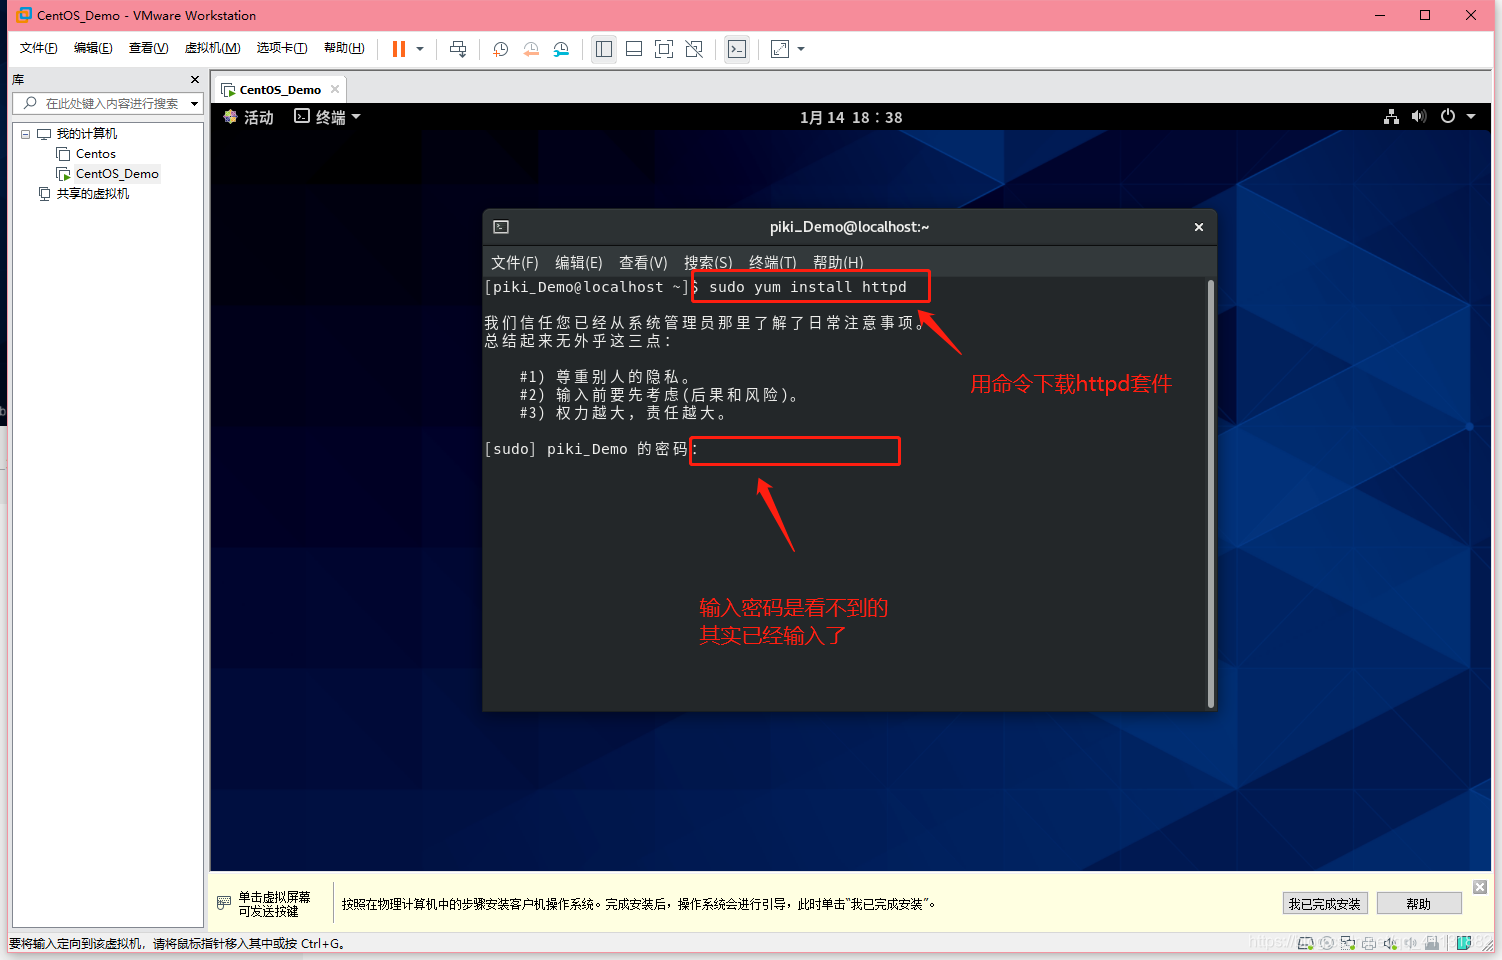Dismiss the yellow install hint bar
The width and height of the screenshot is (1502, 960).
pos(1480,887)
